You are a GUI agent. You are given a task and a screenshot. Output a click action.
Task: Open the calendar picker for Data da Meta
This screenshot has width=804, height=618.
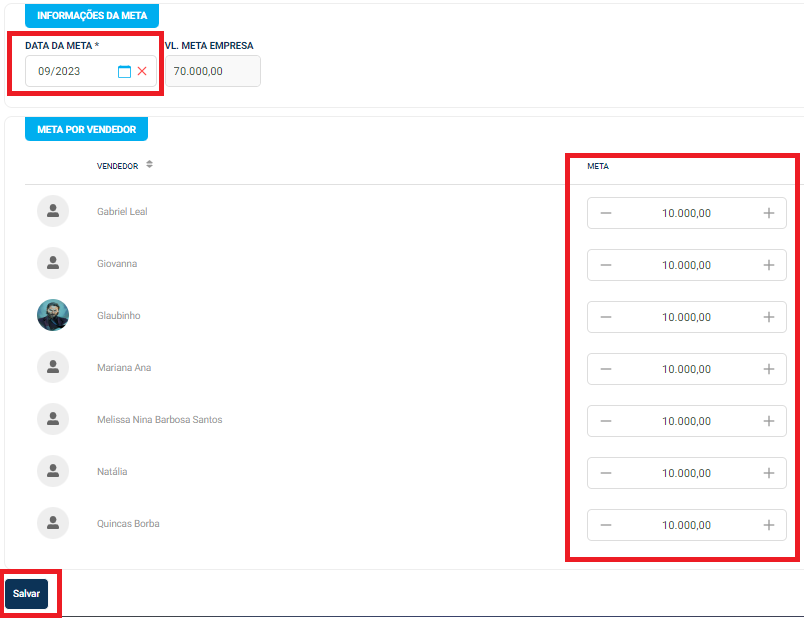[125, 71]
